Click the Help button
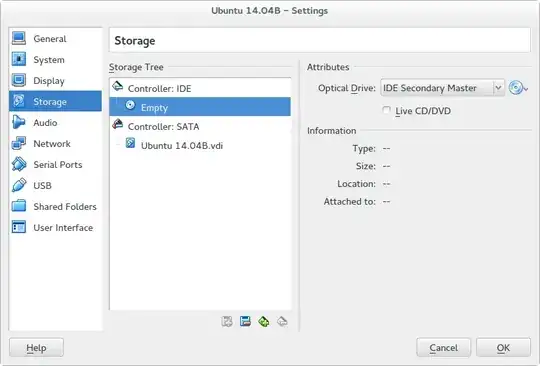 (x=36, y=348)
